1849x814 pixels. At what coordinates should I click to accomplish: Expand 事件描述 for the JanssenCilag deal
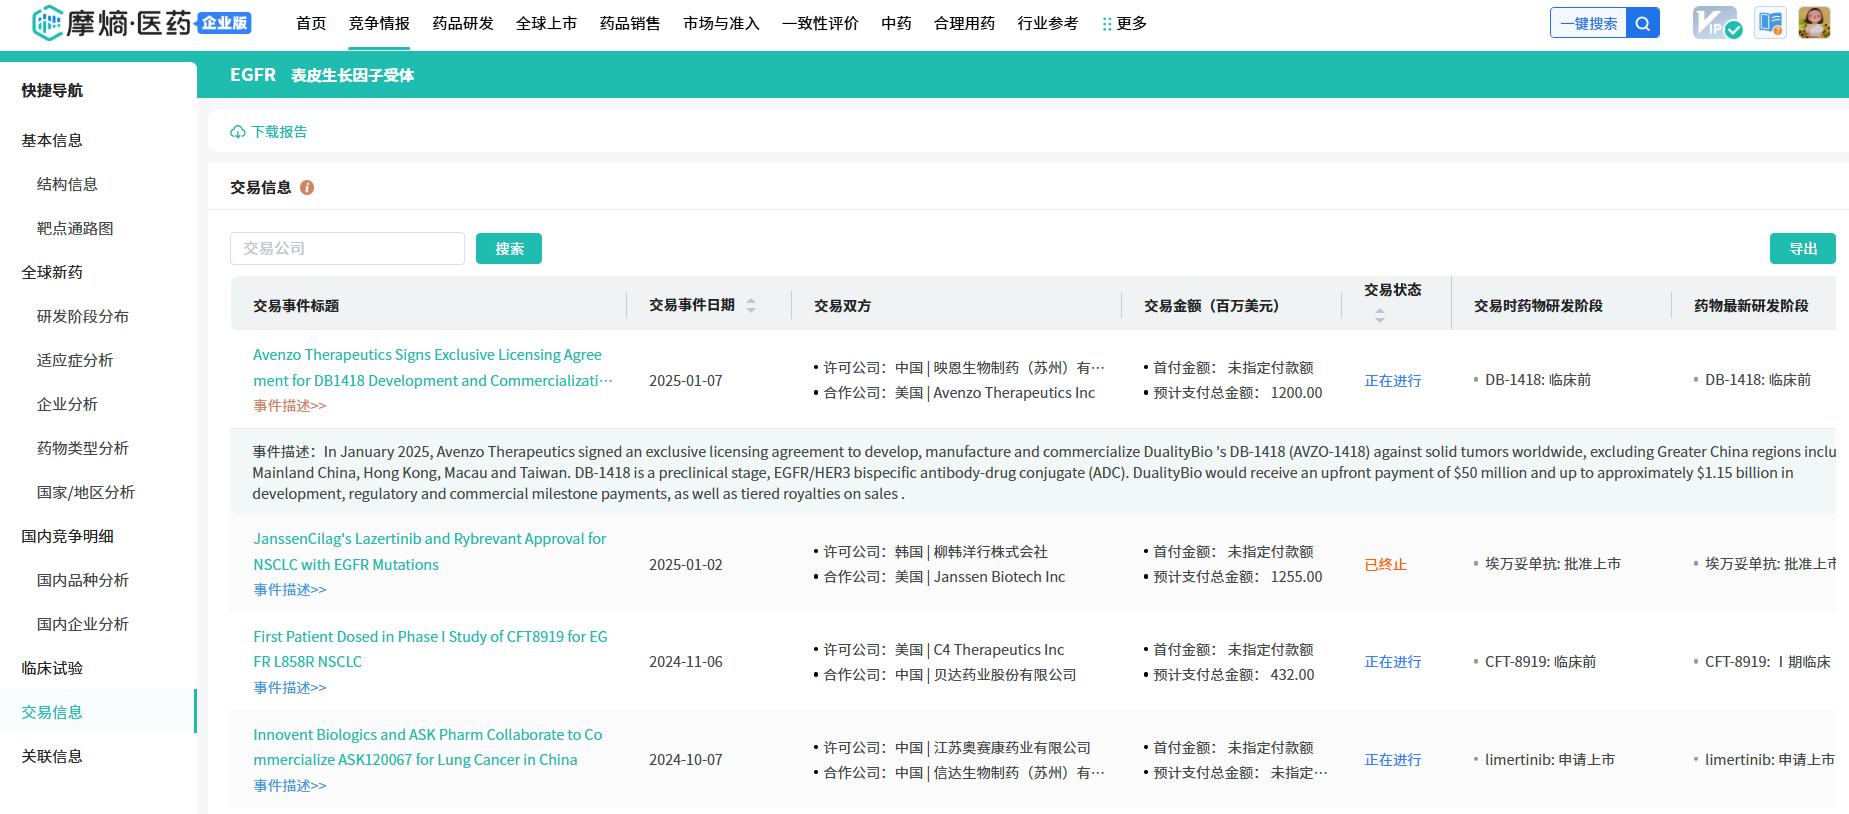(x=289, y=590)
